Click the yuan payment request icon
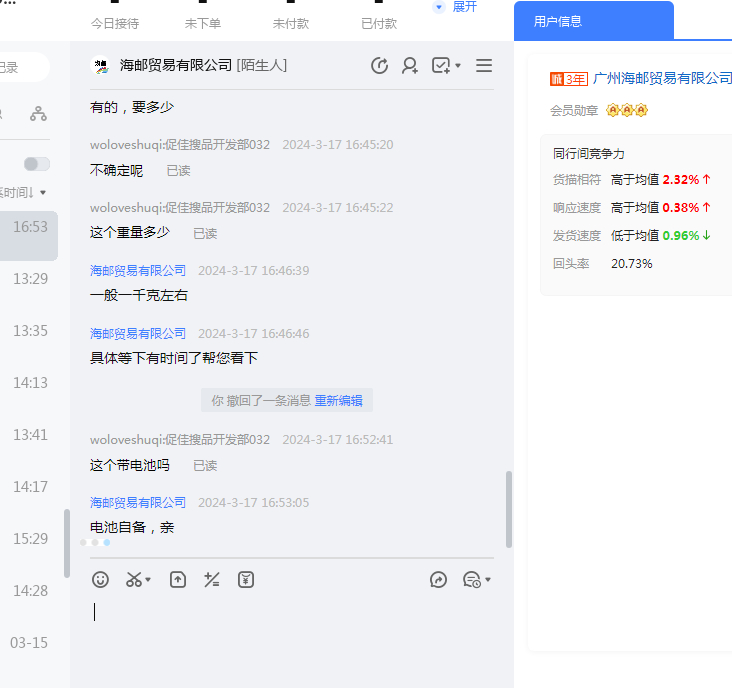Viewport: 732px width, 688px height. [245, 579]
